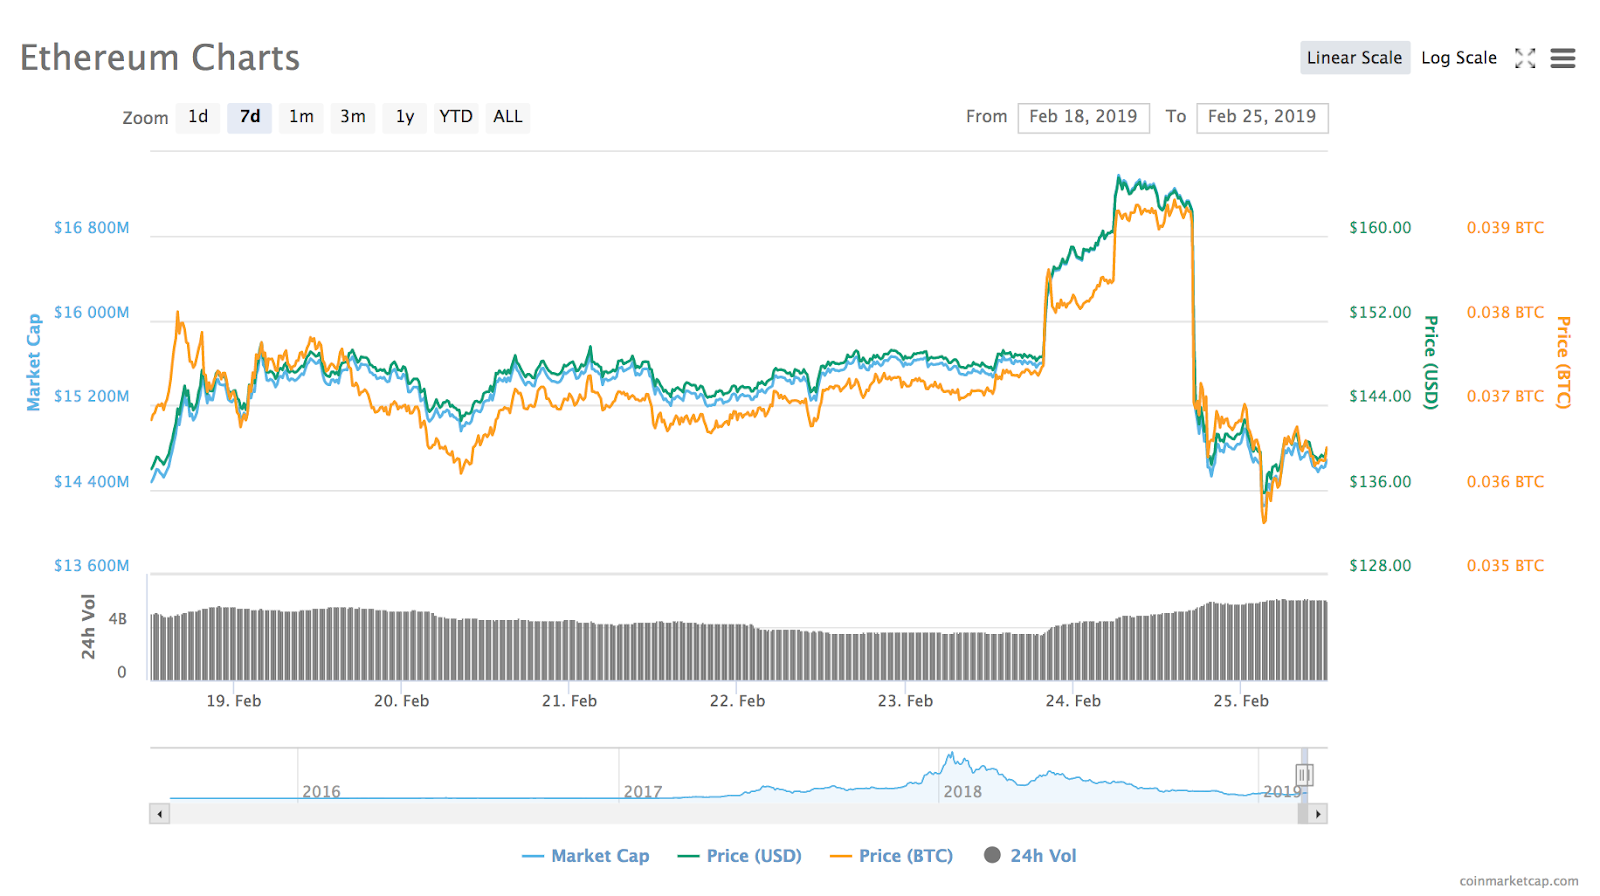Click the 4B volume axis label
The width and height of the screenshot is (1600, 896).
coord(118,620)
